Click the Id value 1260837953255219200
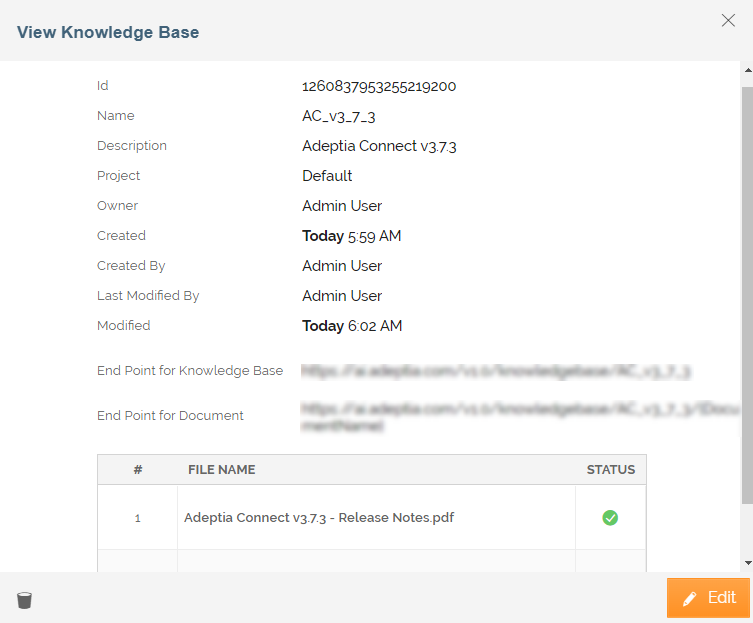This screenshot has height=623, width=753. 379,86
